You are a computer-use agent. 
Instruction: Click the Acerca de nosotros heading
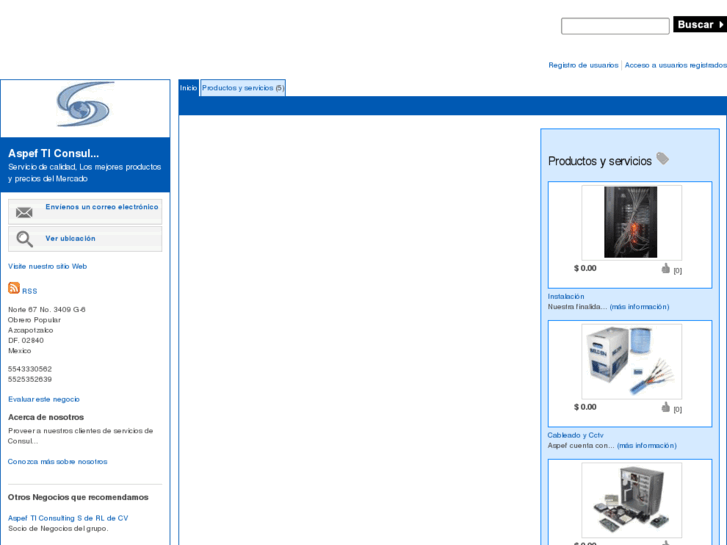point(46,417)
